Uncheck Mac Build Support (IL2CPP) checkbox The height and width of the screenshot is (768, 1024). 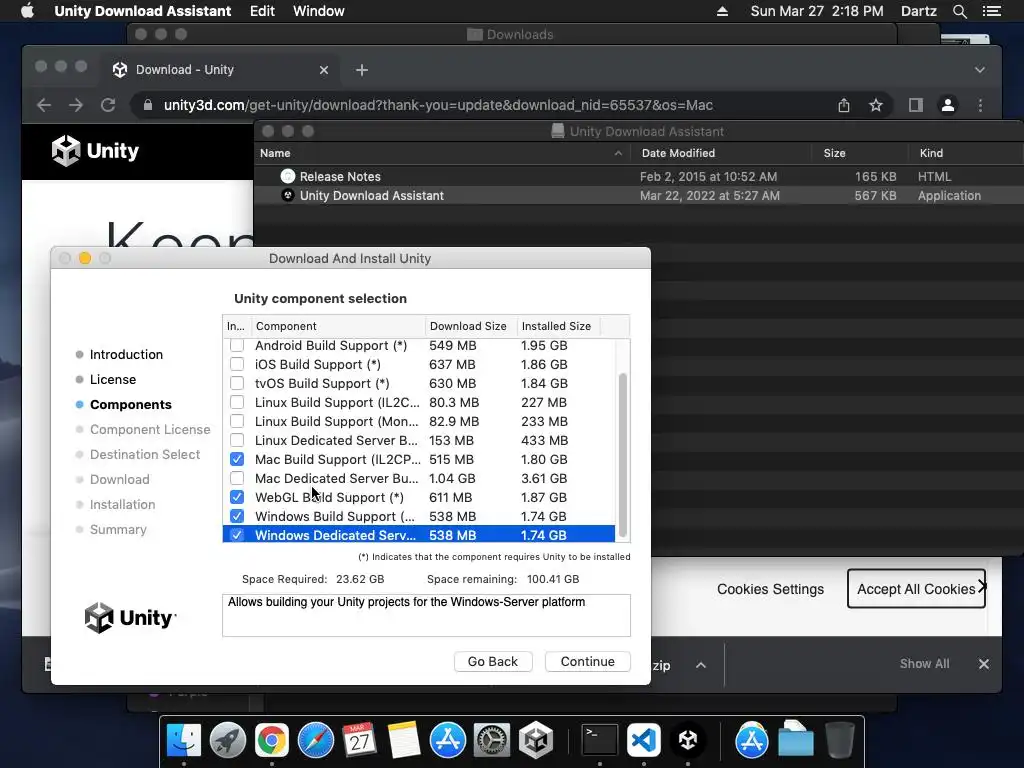tap(237, 459)
